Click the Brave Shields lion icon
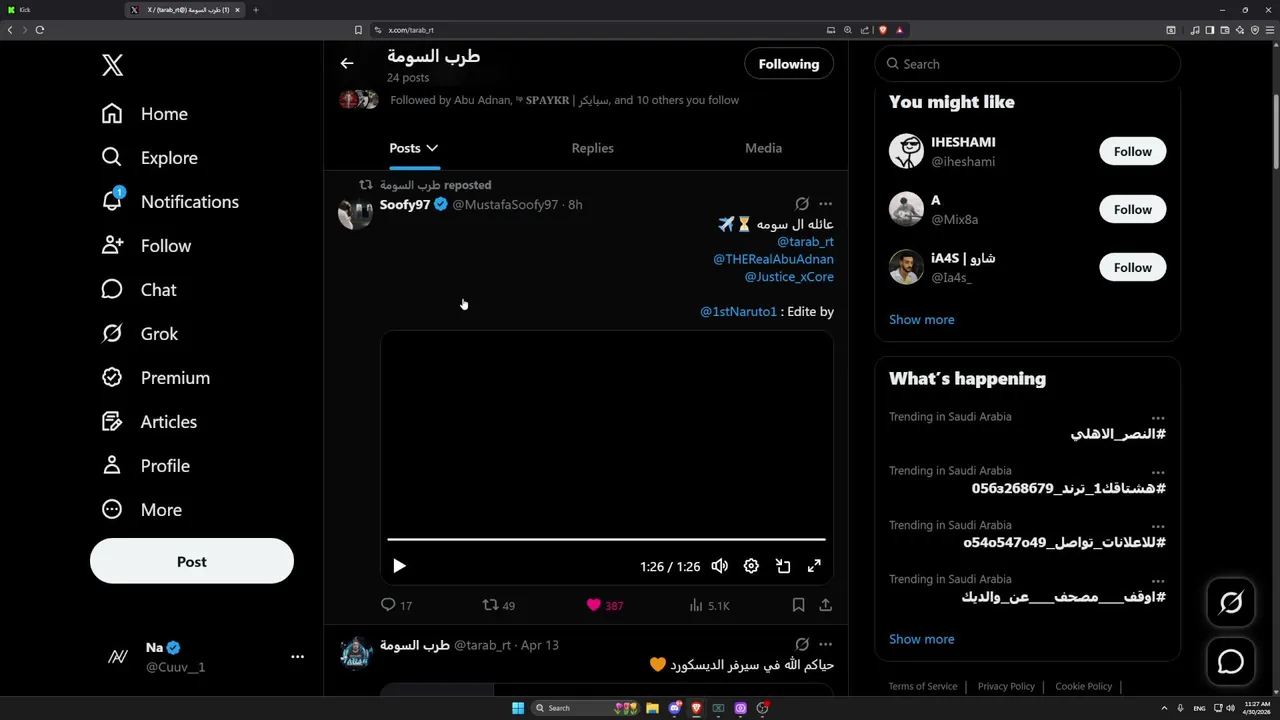The image size is (1280, 720). pyautogui.click(x=883, y=30)
